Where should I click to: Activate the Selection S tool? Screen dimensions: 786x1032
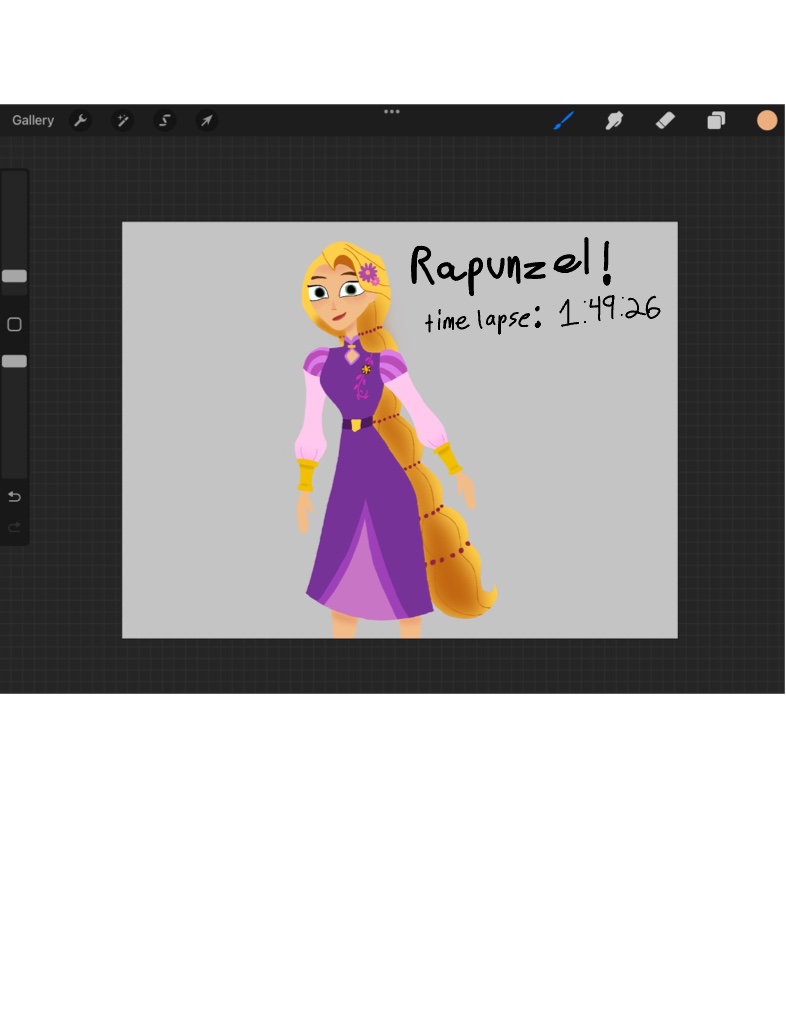[x=165, y=120]
